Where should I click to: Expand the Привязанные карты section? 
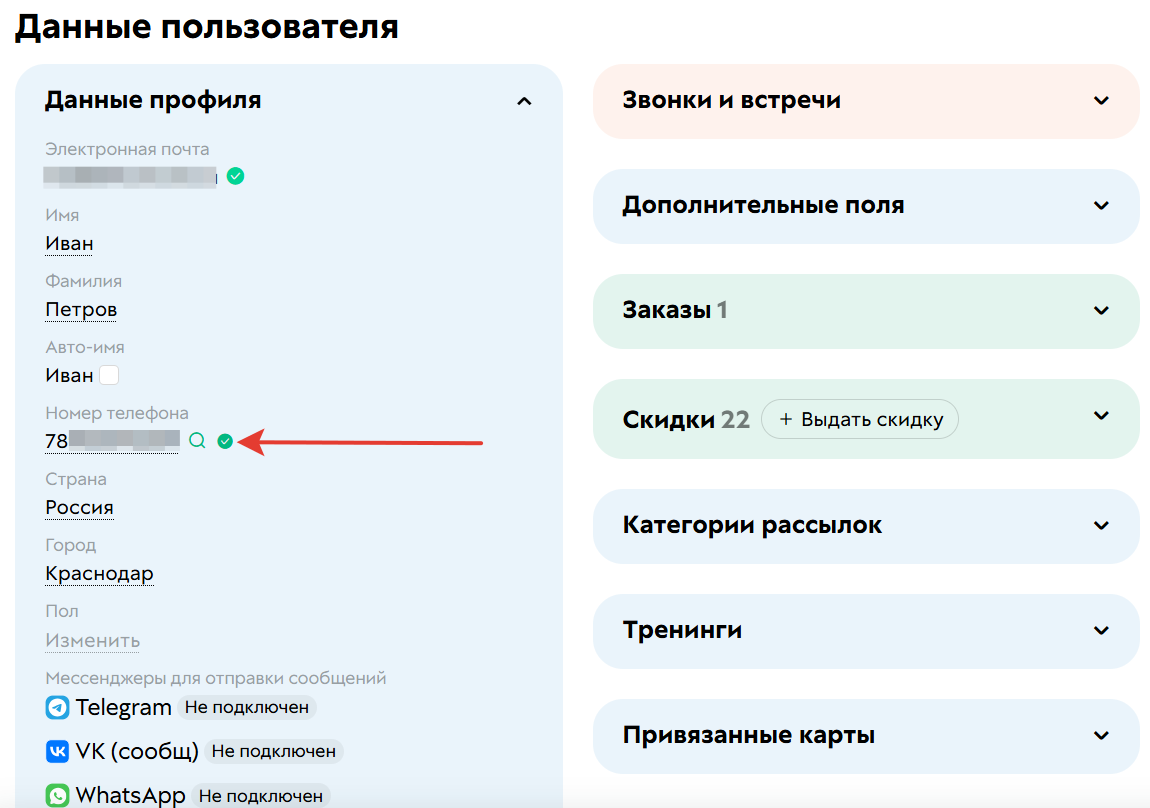tap(1101, 736)
